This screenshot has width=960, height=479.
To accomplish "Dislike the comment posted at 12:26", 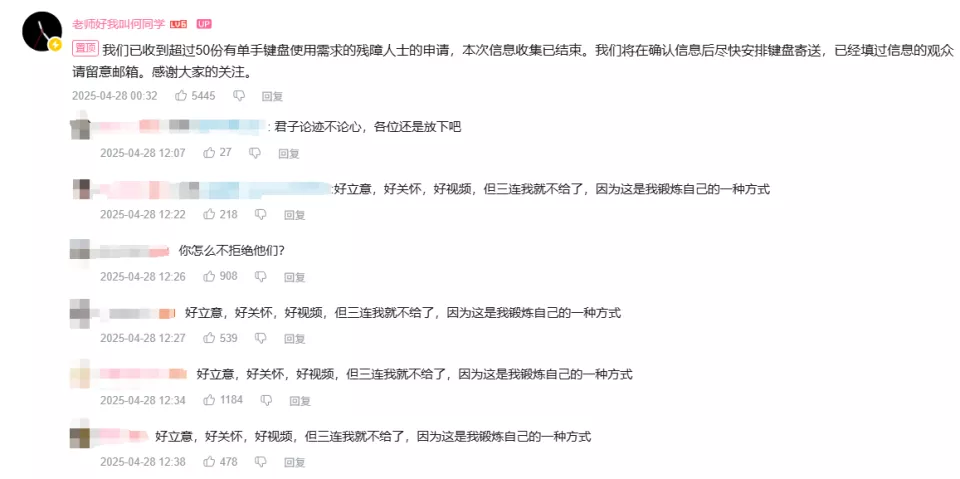I will 261,277.
